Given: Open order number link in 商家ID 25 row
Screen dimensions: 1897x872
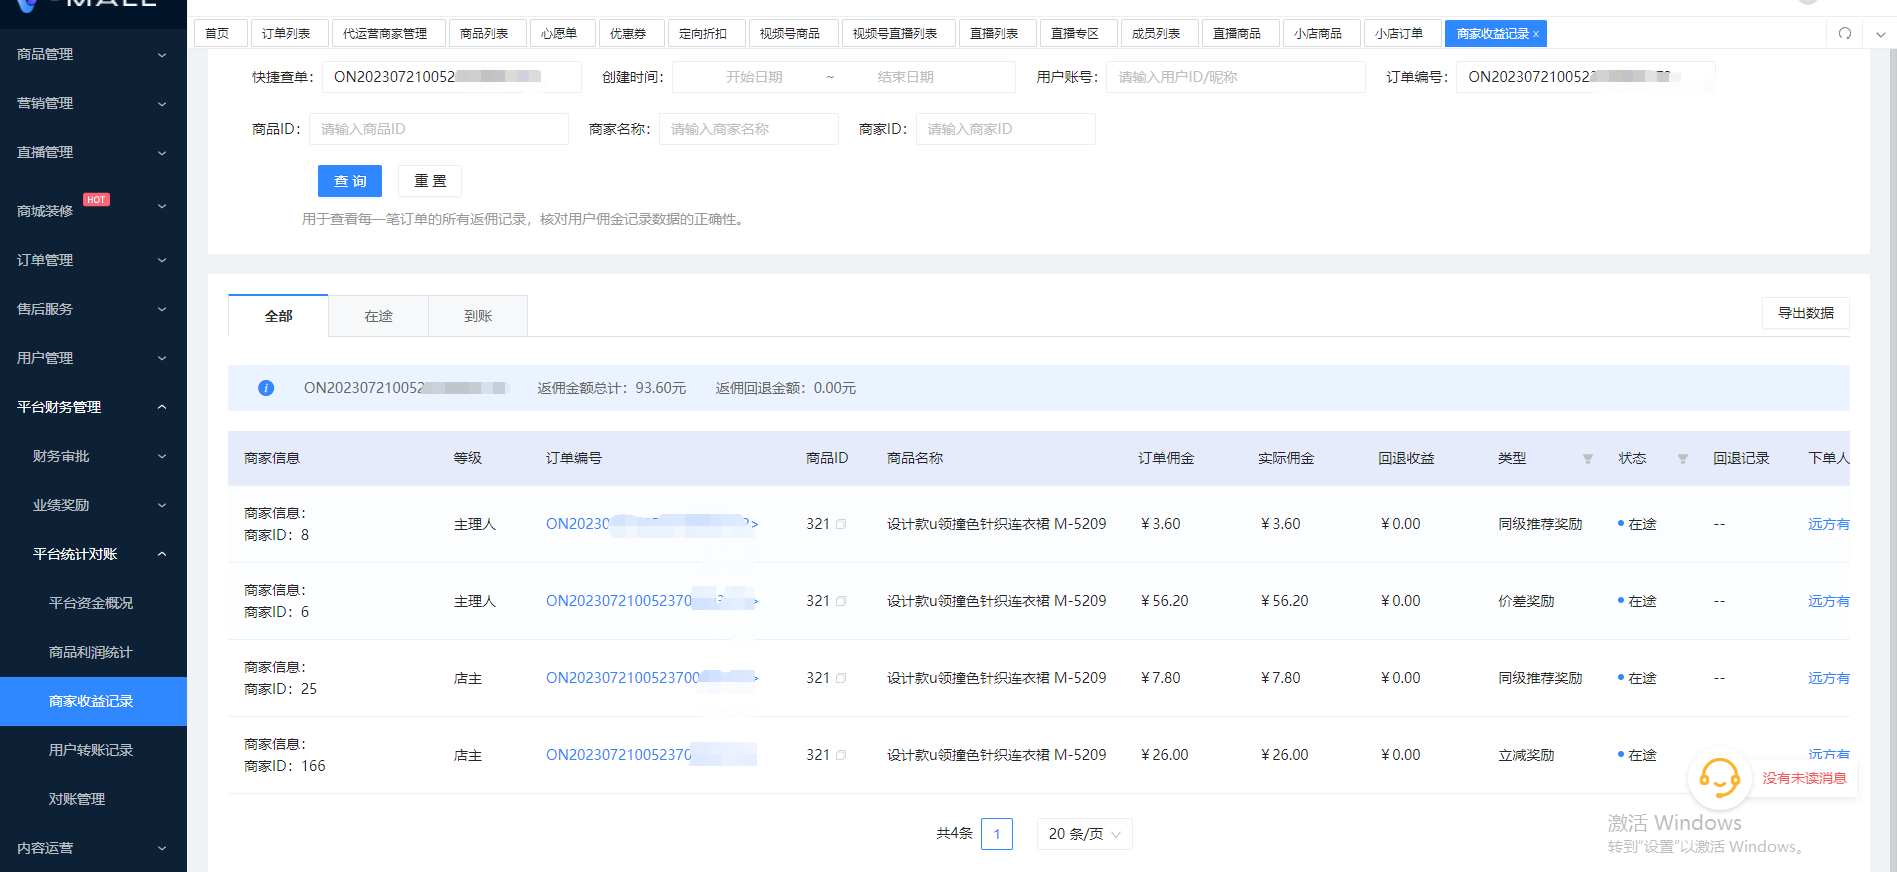Looking at the screenshot, I should [x=652, y=678].
